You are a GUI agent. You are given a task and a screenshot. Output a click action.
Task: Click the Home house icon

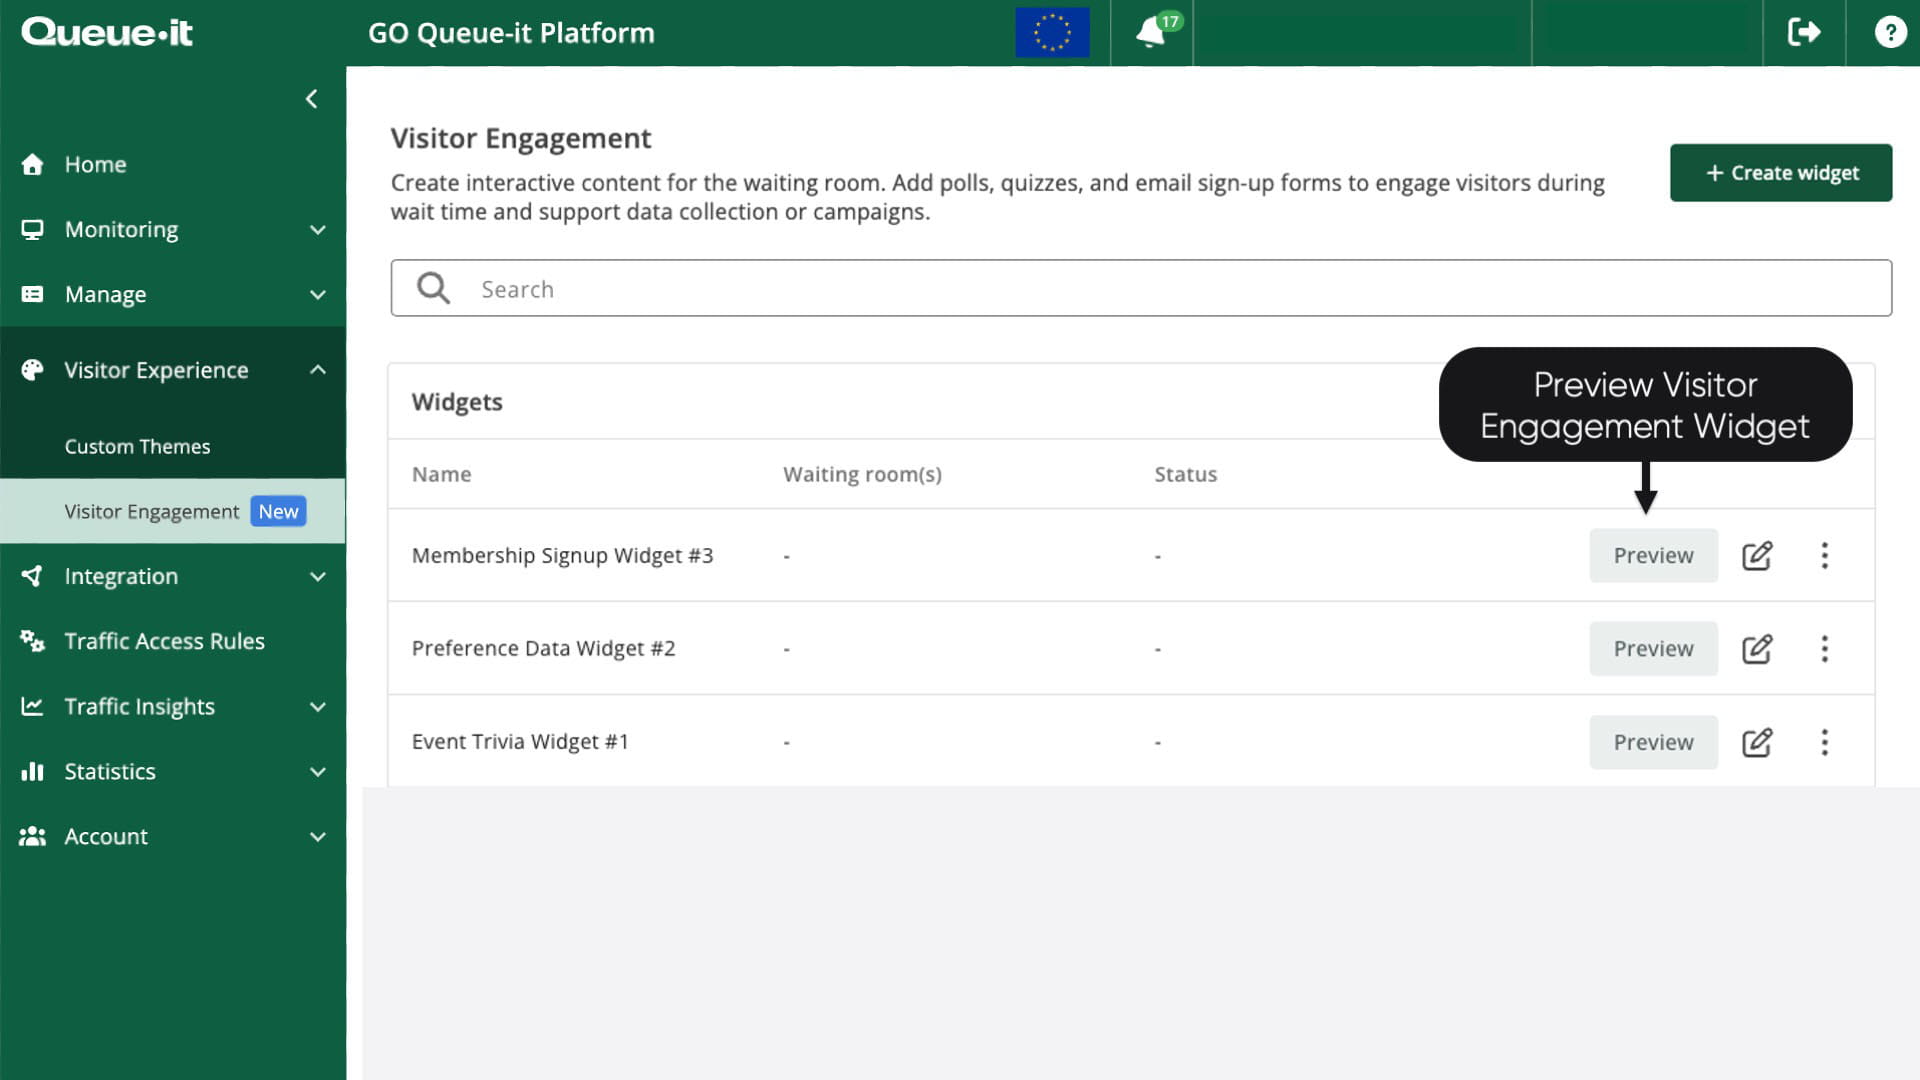(x=32, y=164)
